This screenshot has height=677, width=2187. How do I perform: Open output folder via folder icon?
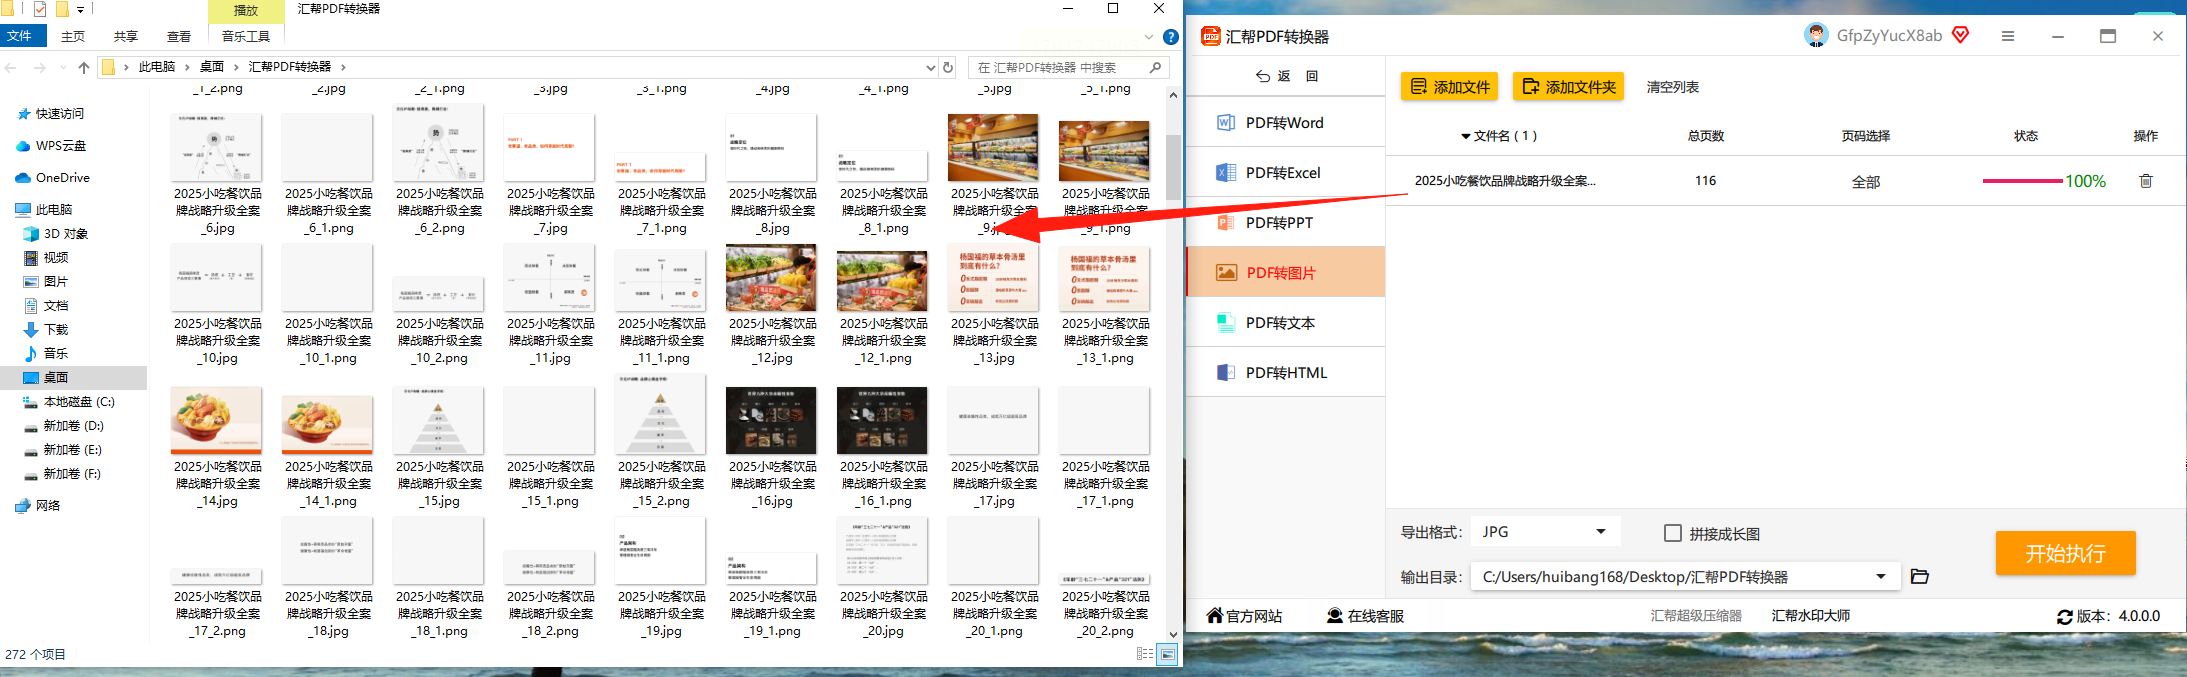tap(1919, 576)
